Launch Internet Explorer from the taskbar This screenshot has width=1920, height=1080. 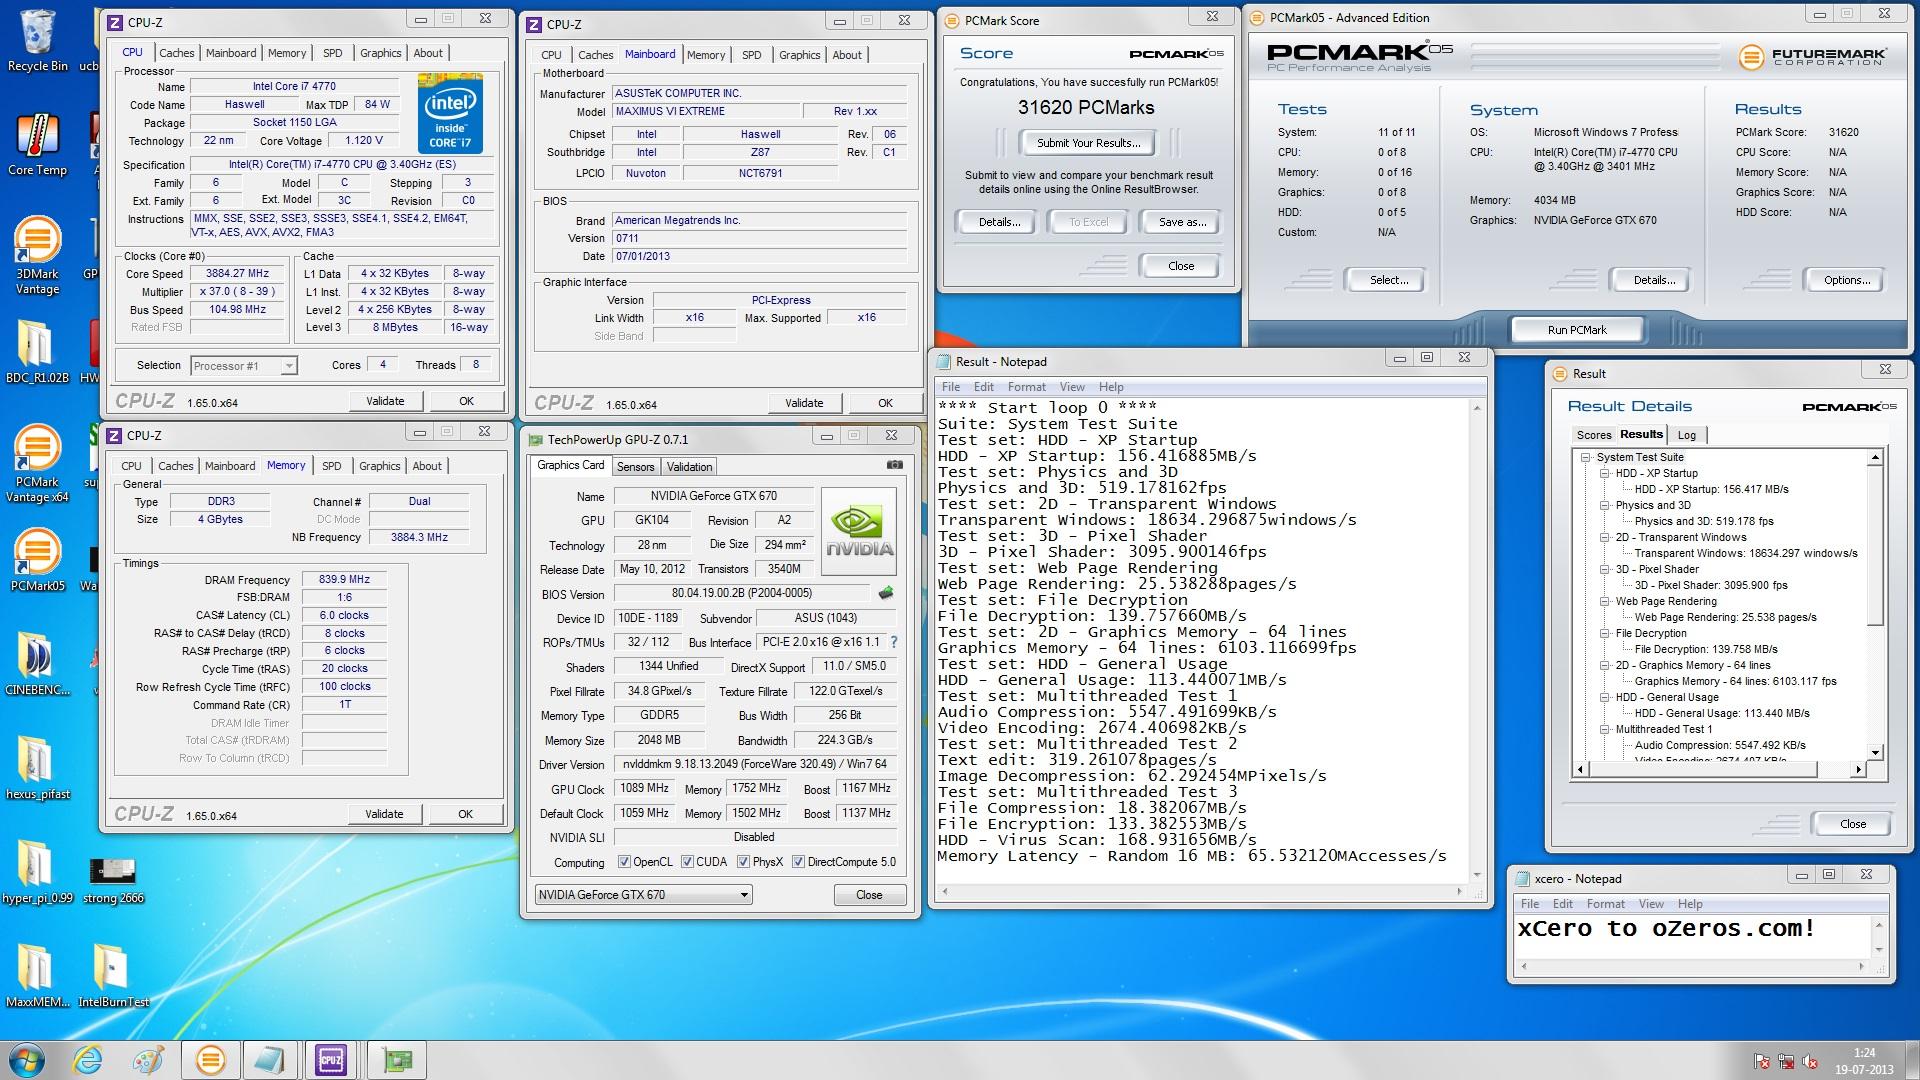pos(88,1060)
